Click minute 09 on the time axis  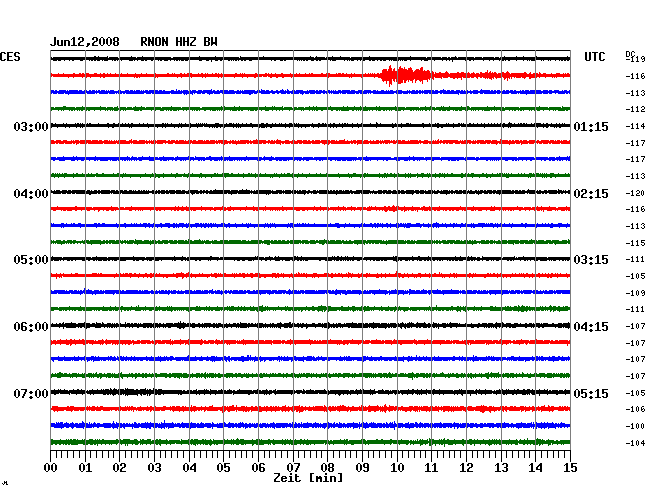pyautogui.click(x=362, y=468)
